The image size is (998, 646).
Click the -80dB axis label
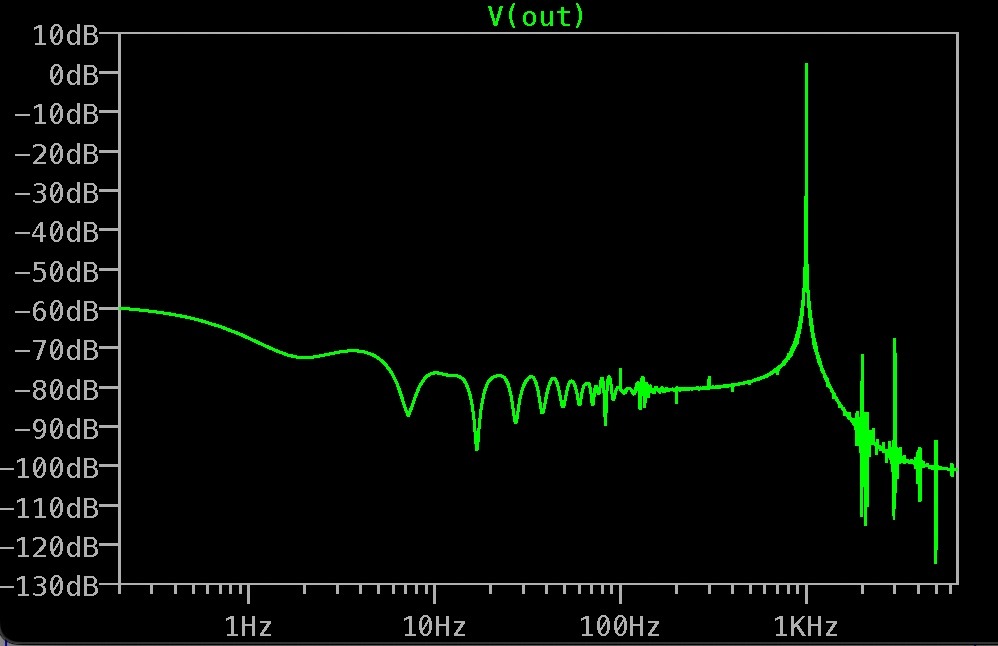pyautogui.click(x=57, y=390)
